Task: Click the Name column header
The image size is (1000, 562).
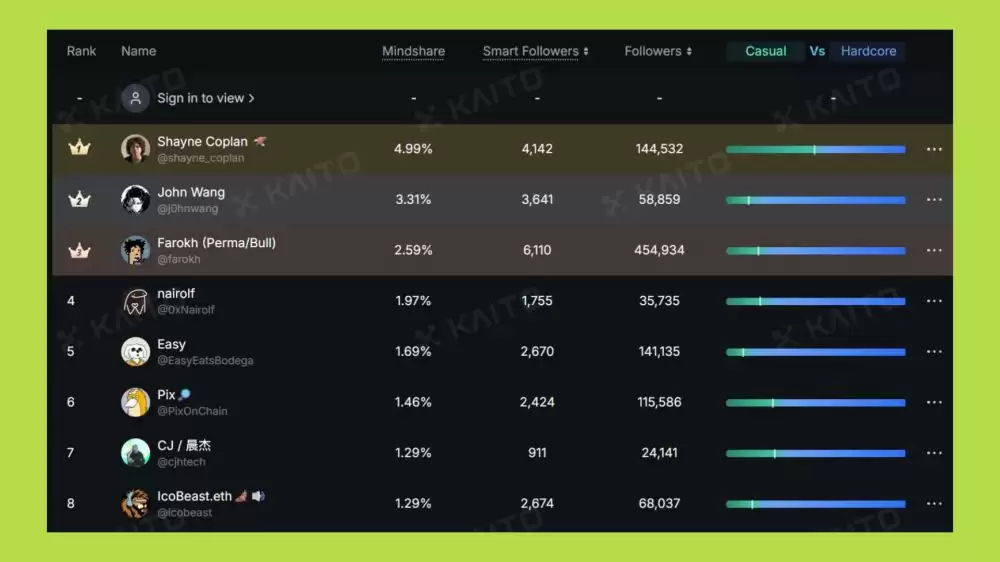Action: [138, 51]
